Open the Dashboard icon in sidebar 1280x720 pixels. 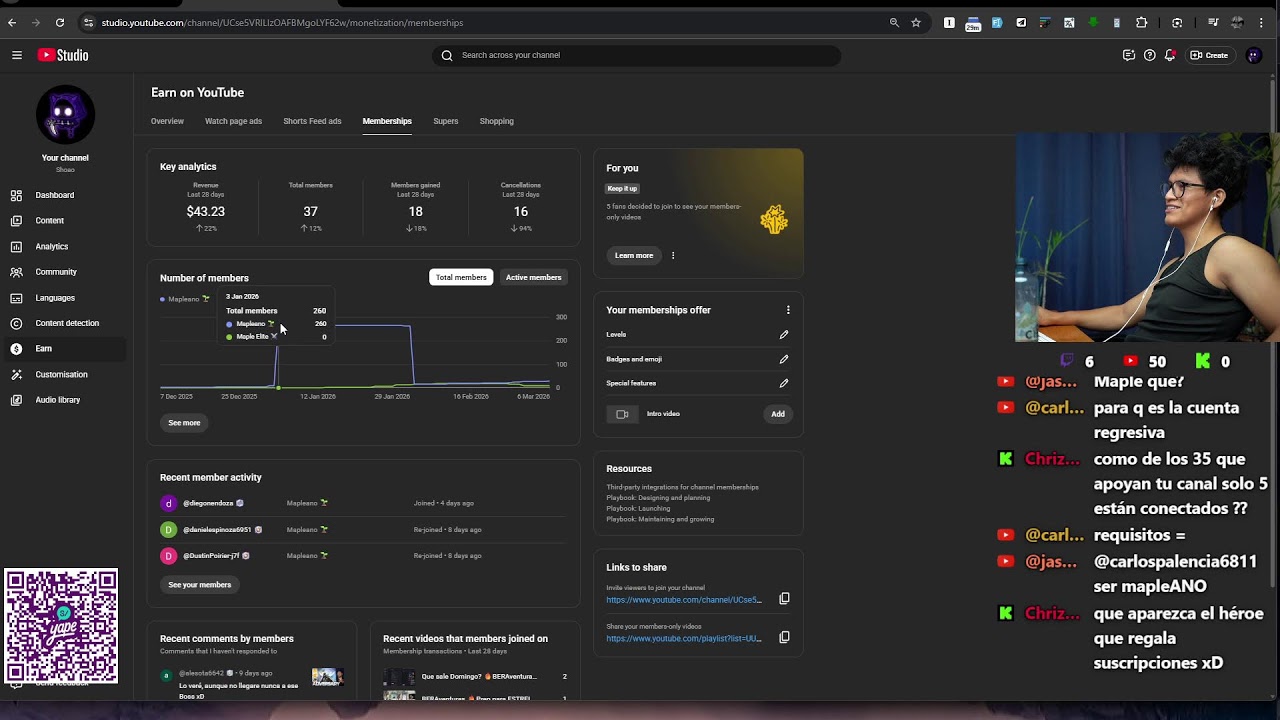pos(16,195)
